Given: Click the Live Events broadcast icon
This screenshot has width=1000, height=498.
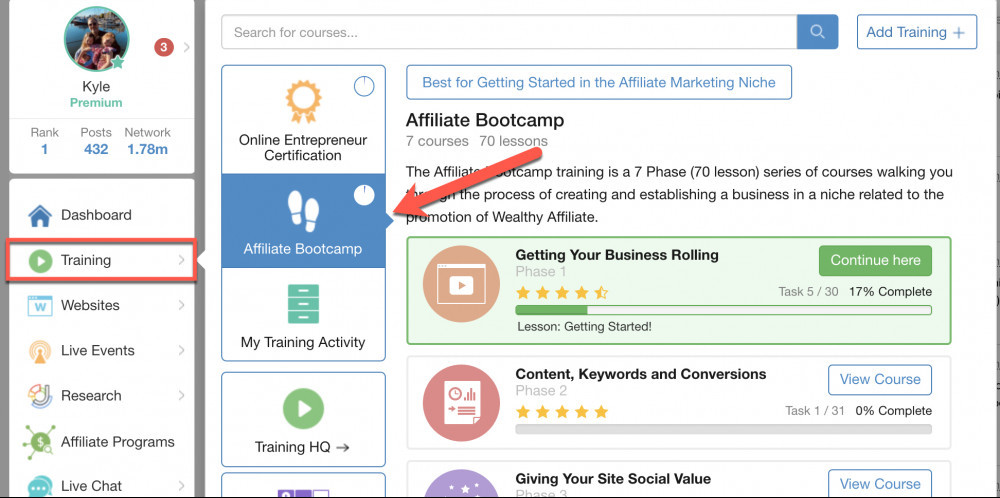Looking at the screenshot, I should (x=40, y=351).
